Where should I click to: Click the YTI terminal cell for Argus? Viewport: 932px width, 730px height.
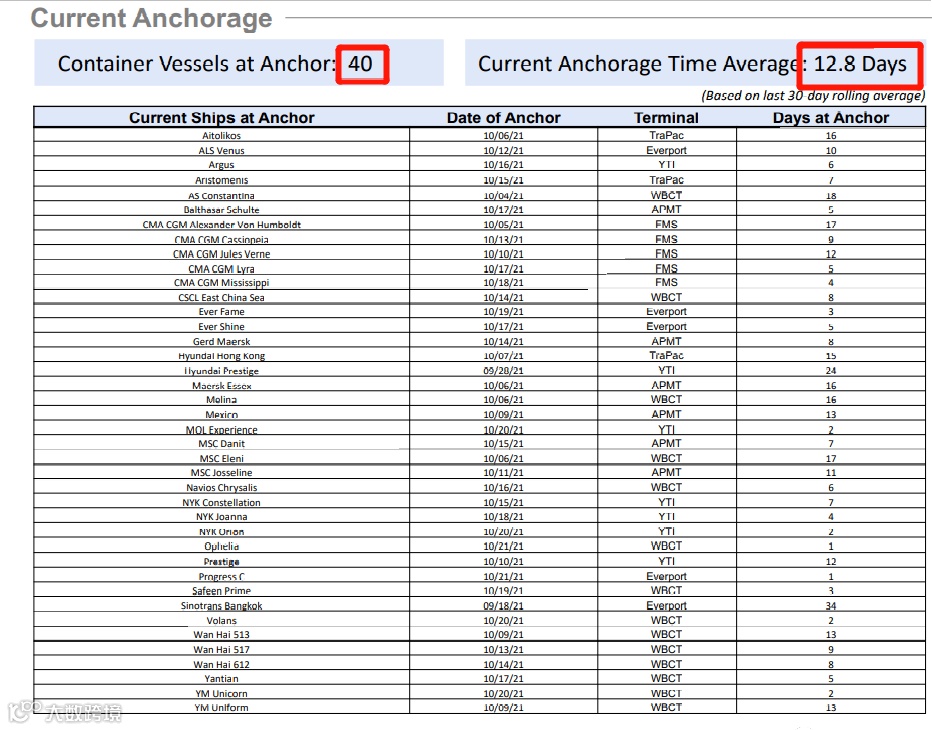click(666, 165)
